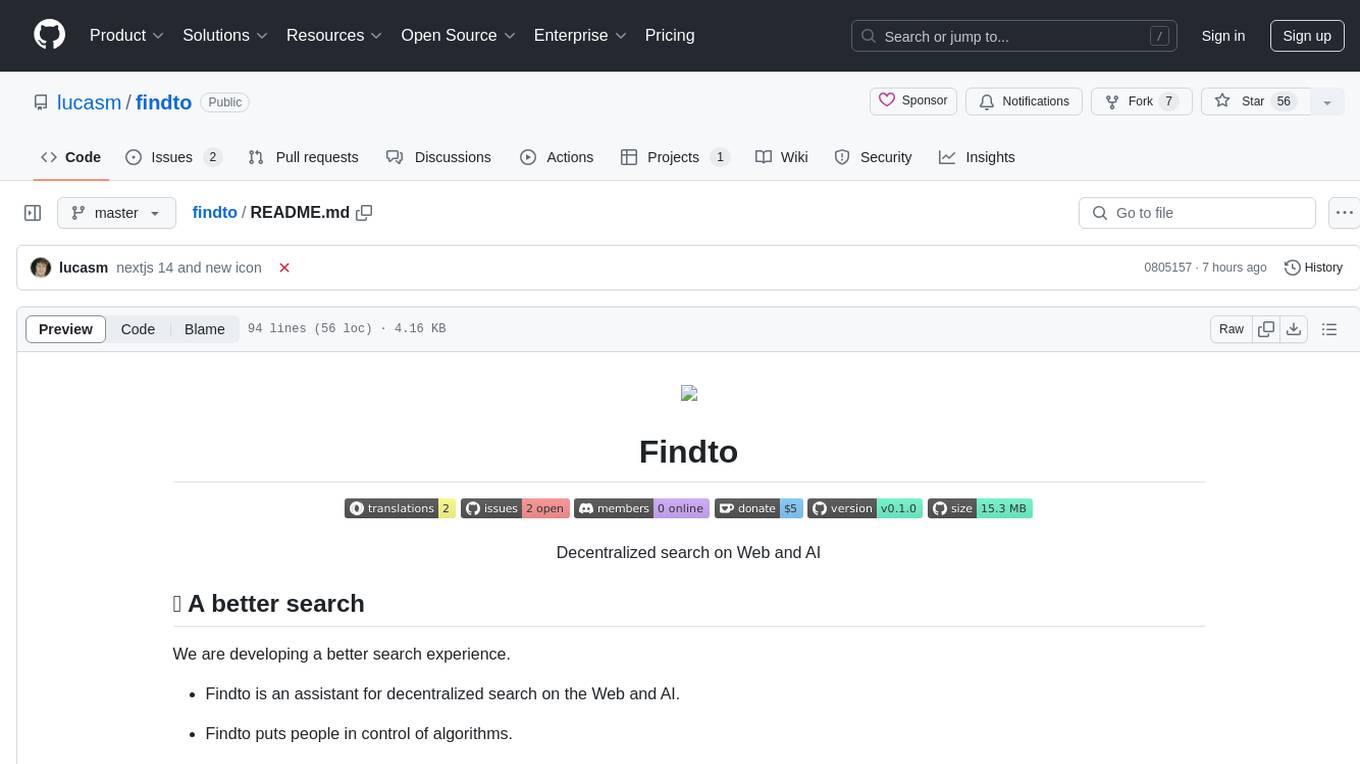The height and width of the screenshot is (764, 1360).
Task: Click the Sponsor heart button
Action: click(x=914, y=101)
